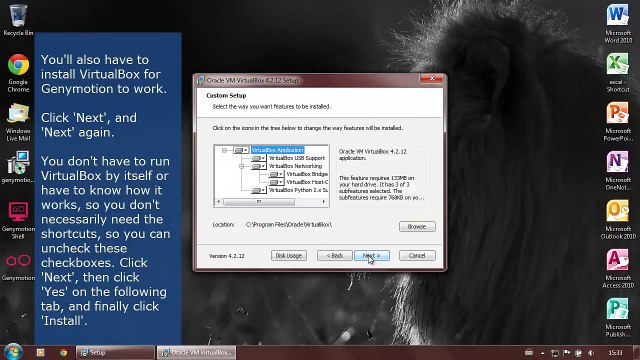Cancel the VirtualBox setup
Screen dimensions: 640x360
coord(417,256)
